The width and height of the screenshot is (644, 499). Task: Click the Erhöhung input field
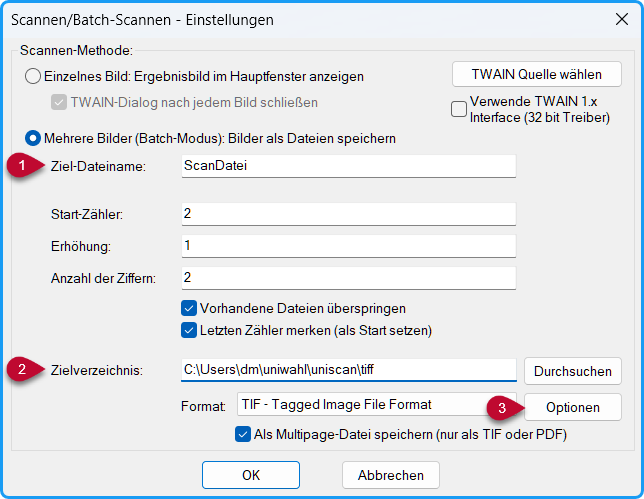349,246
